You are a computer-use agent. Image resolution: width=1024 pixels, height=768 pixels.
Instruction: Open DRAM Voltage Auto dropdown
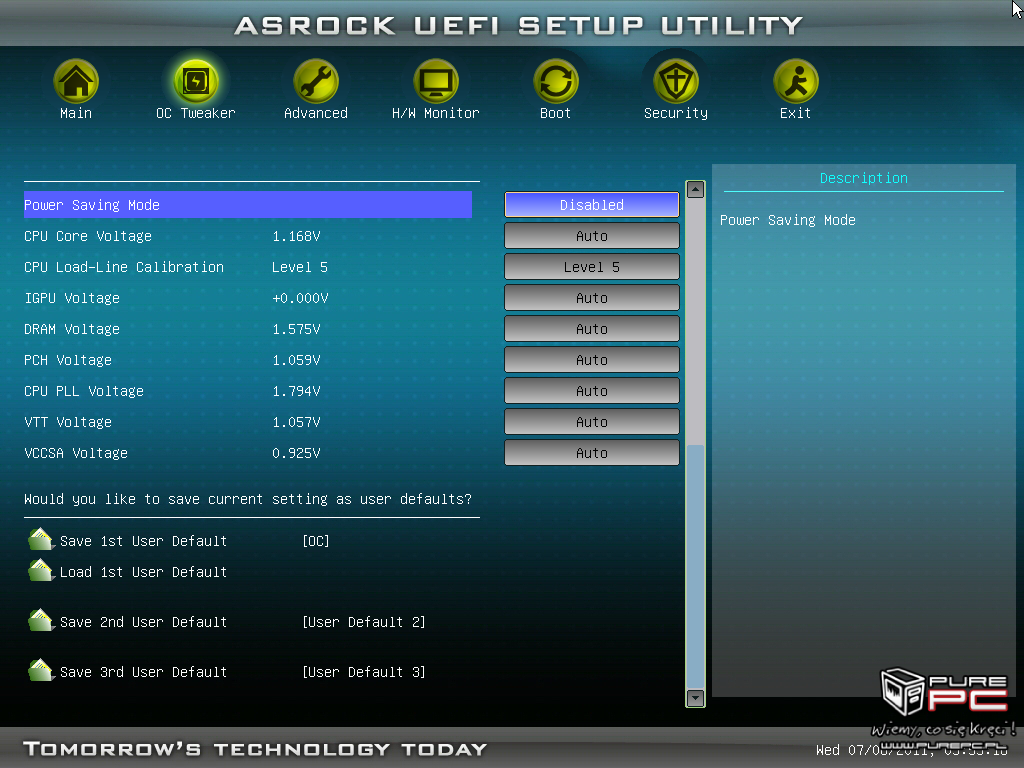point(592,329)
